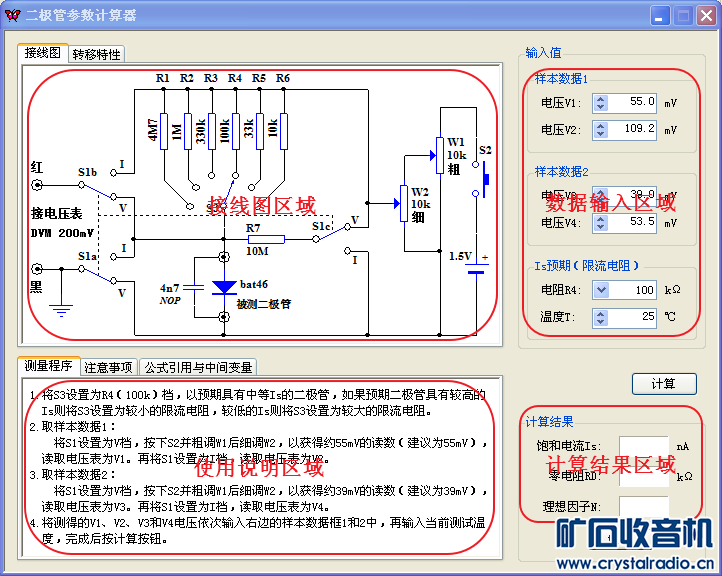Viewport: 722px width, 576px height.
Task: Increase 电压V1 with the up spinner arrow
Action: point(600,99)
